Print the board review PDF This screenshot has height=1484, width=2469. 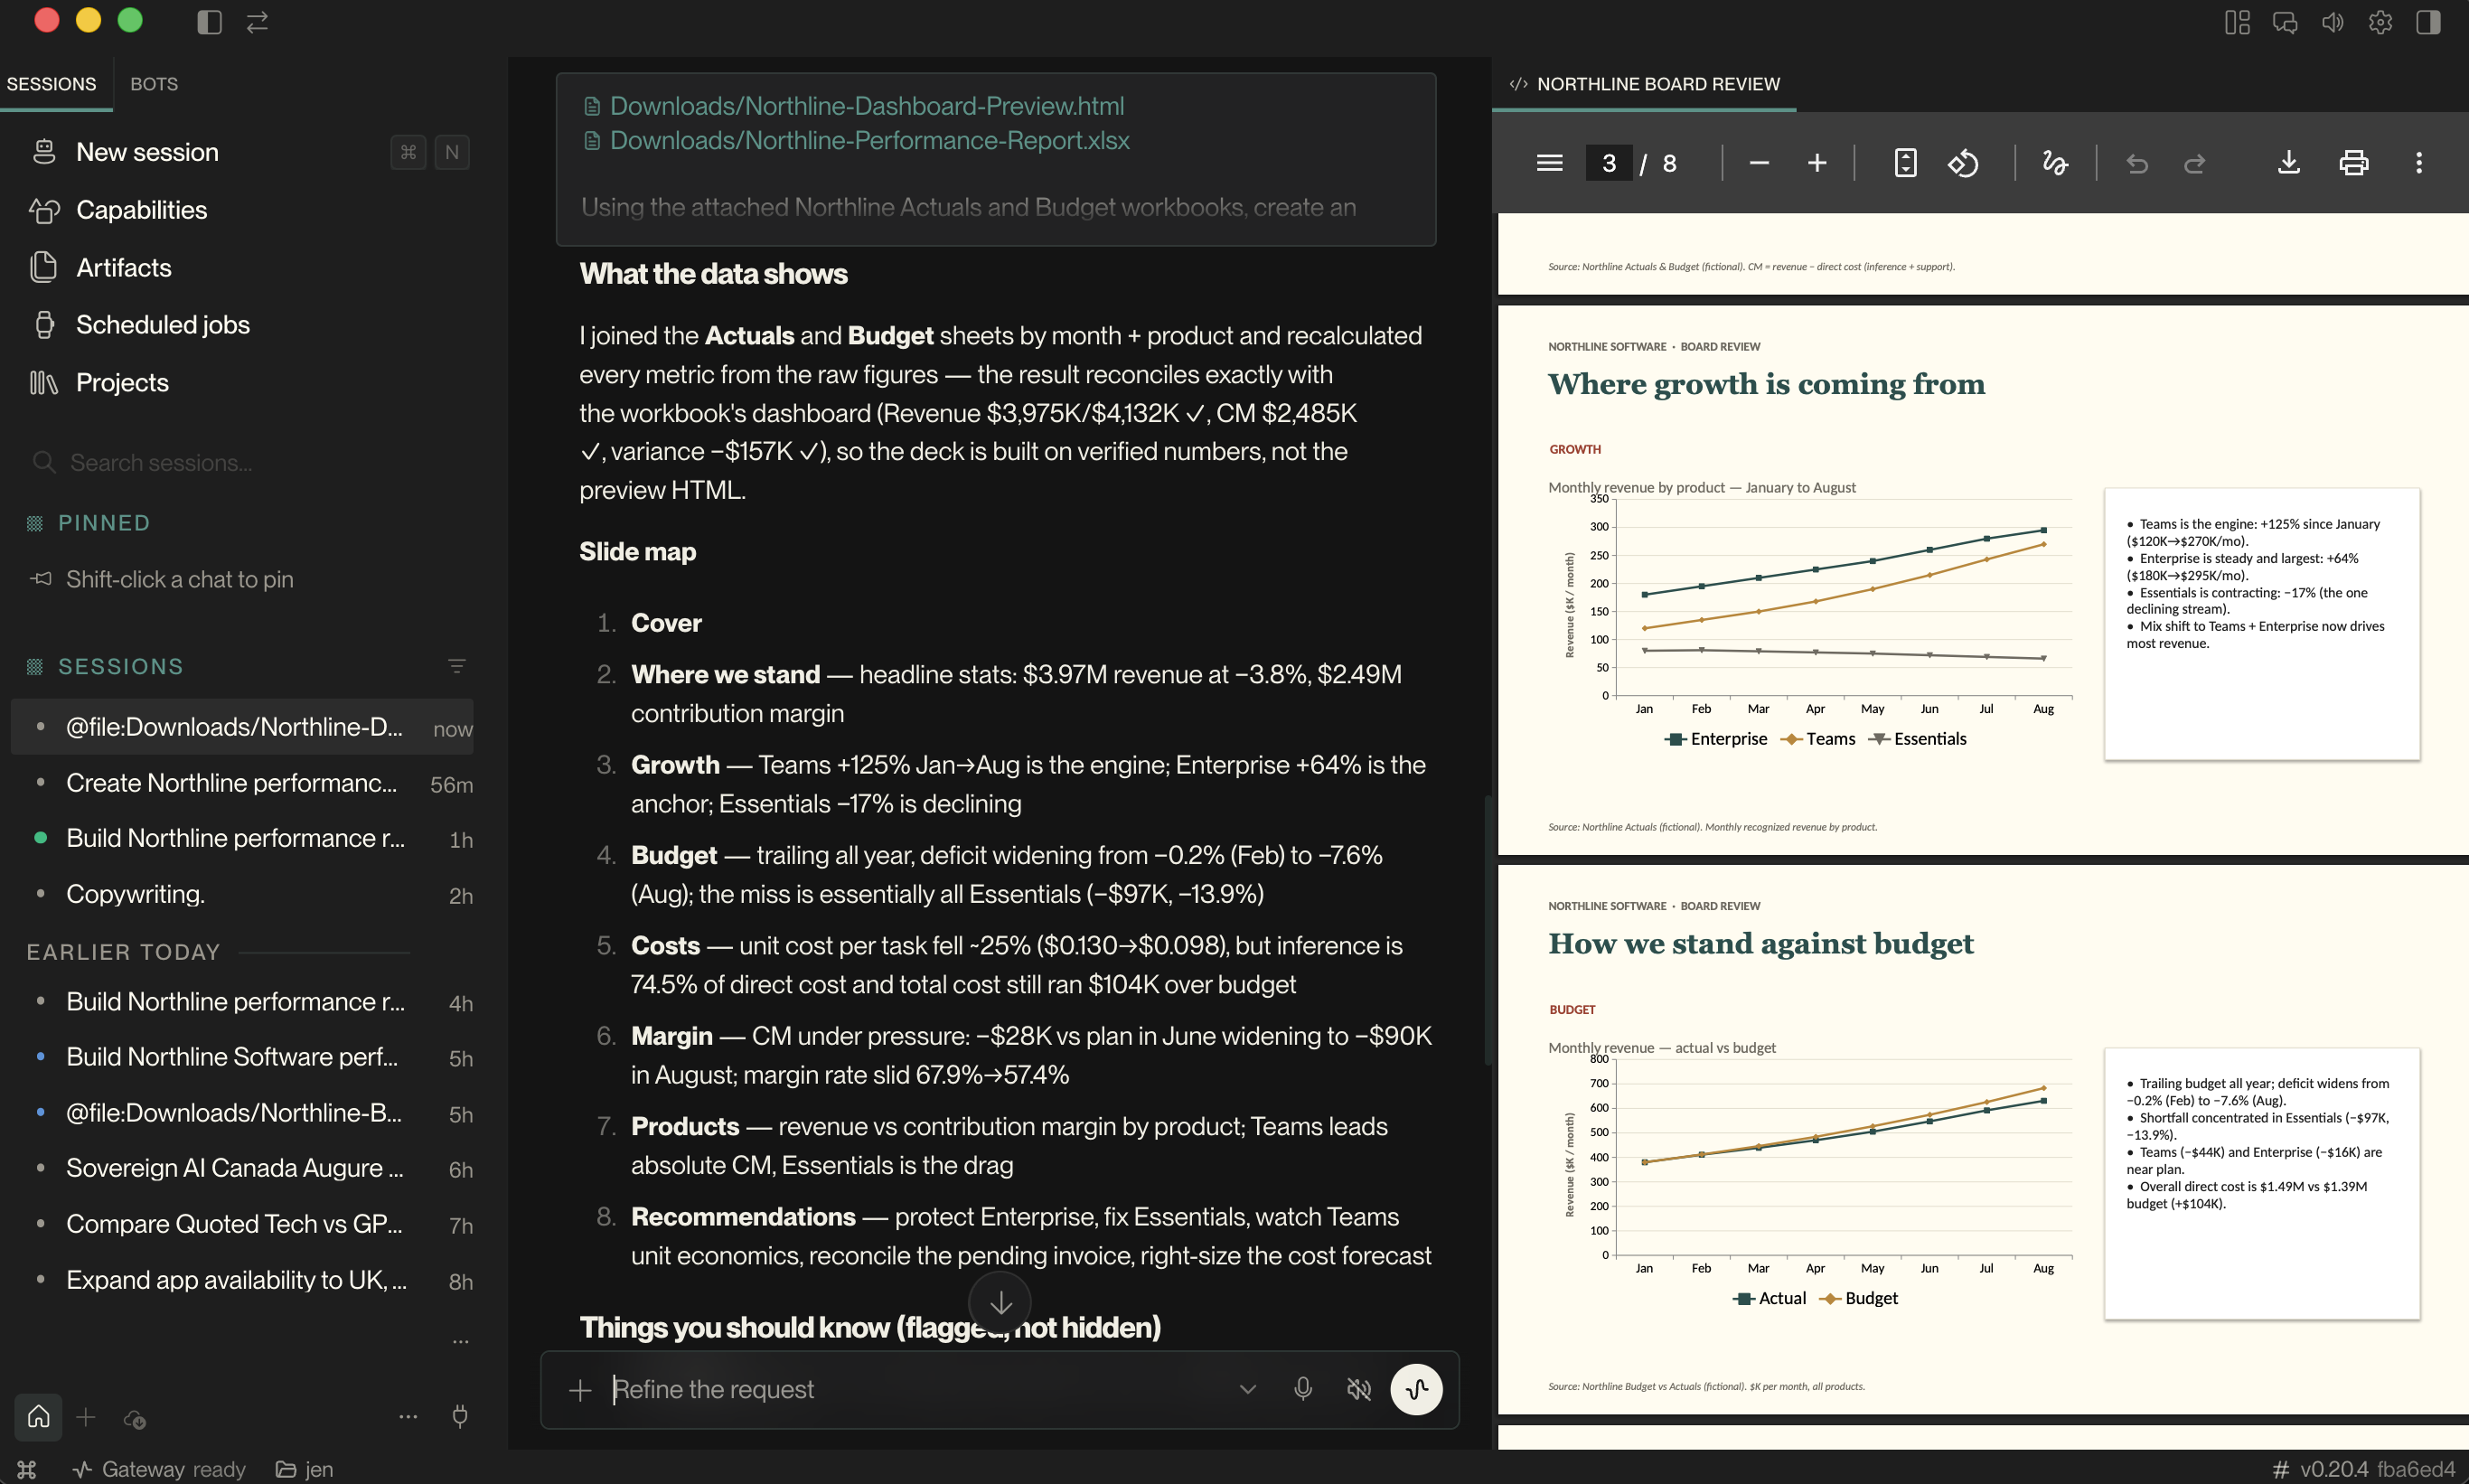[2354, 163]
